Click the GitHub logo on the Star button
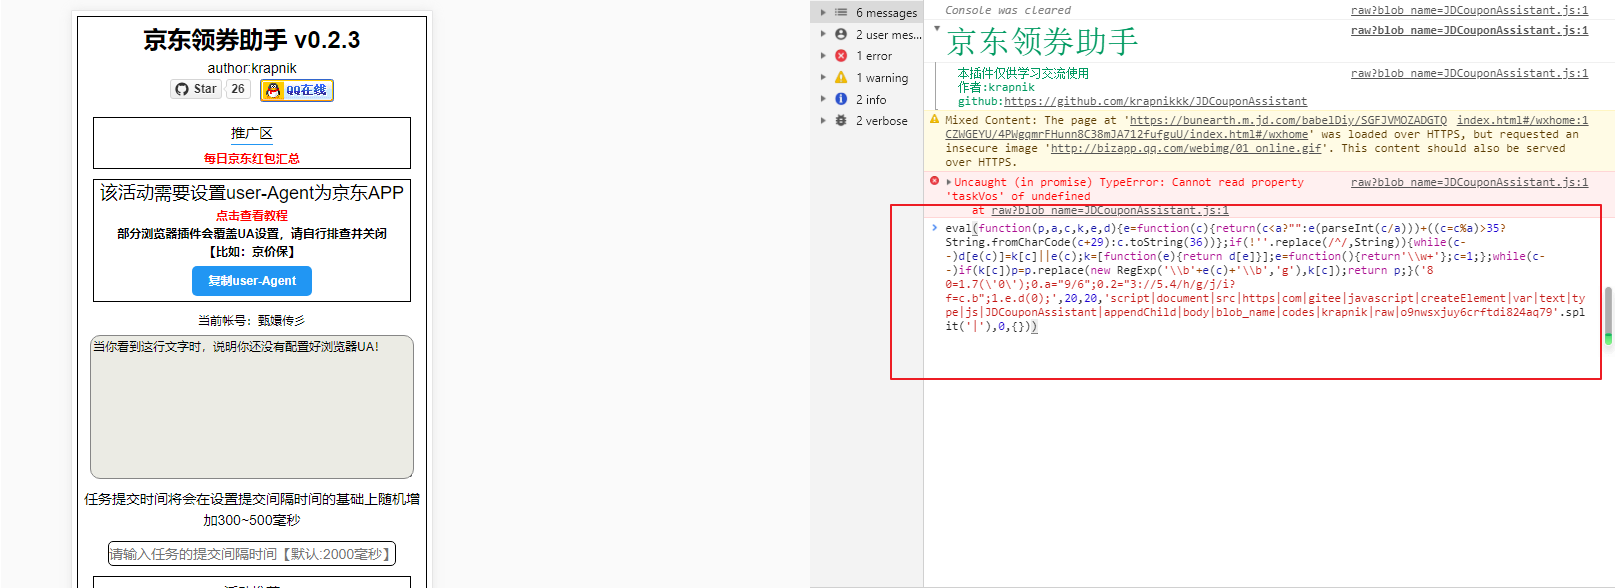 coord(182,89)
